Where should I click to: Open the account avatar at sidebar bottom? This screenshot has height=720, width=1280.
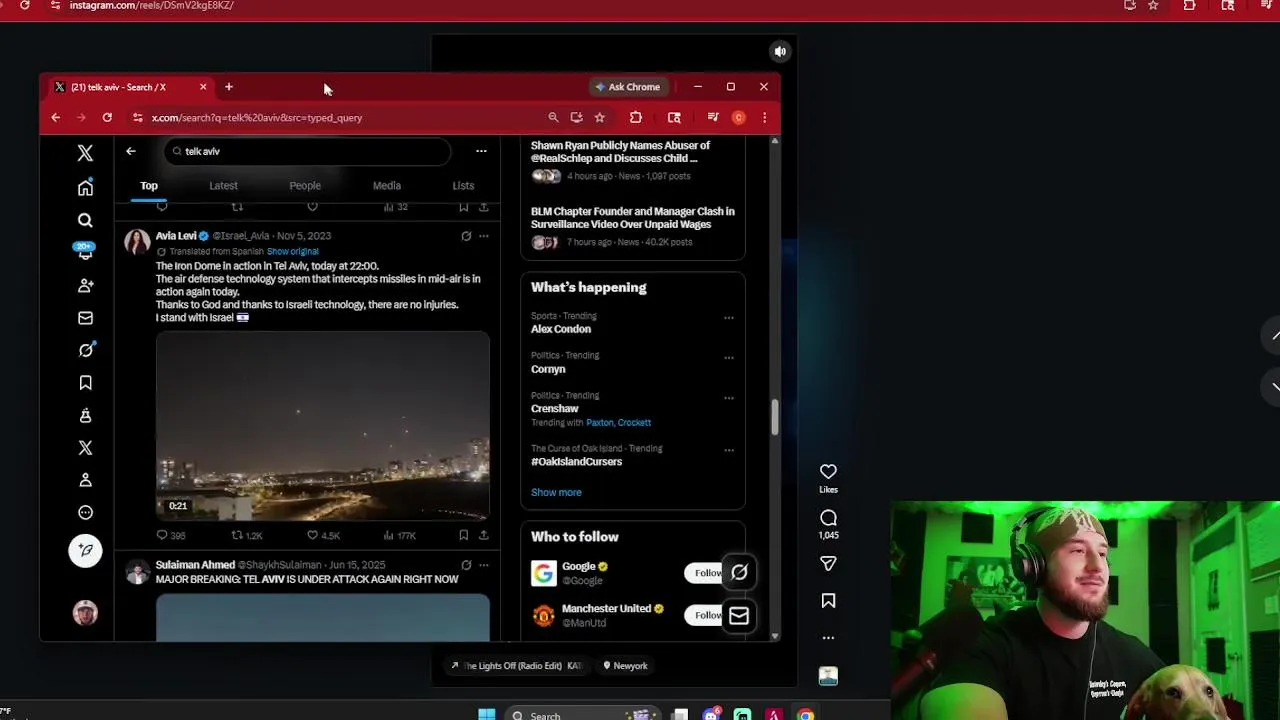click(85, 612)
